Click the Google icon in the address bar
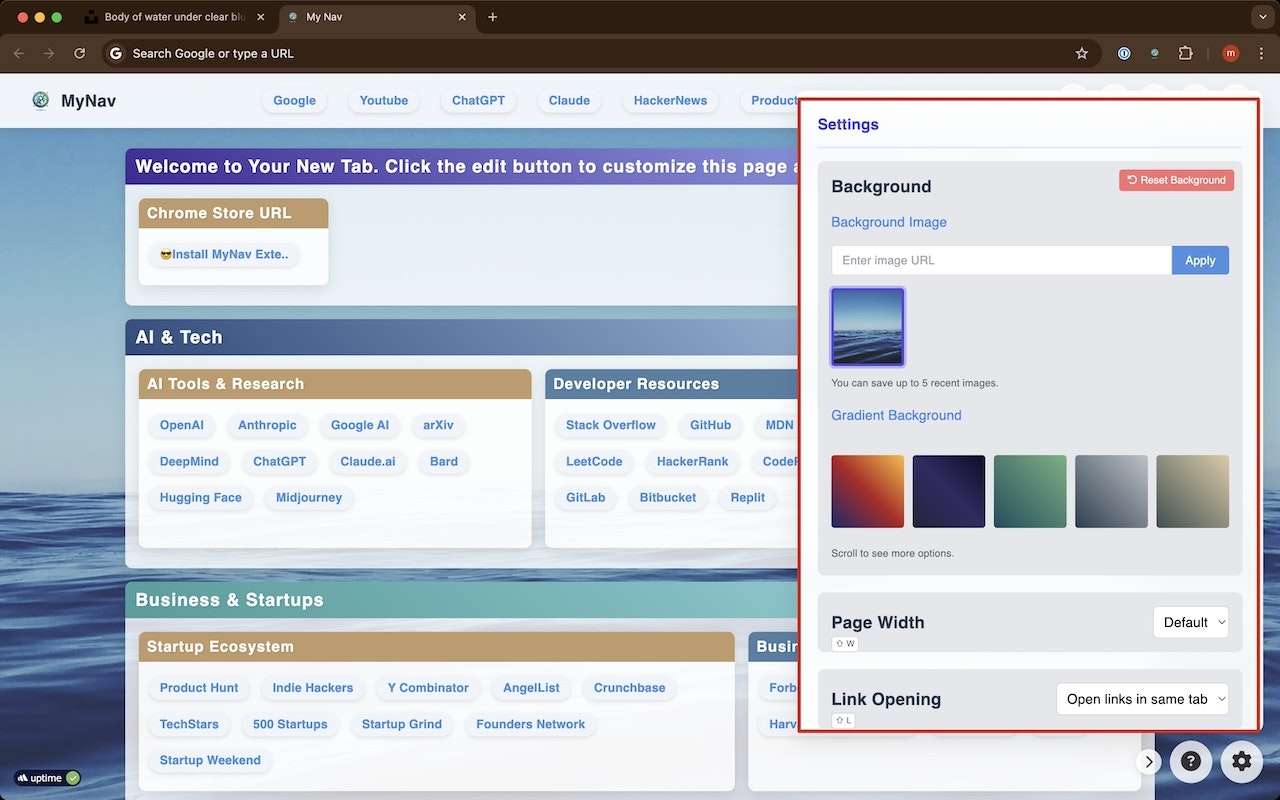The image size is (1280, 800). pos(116,53)
